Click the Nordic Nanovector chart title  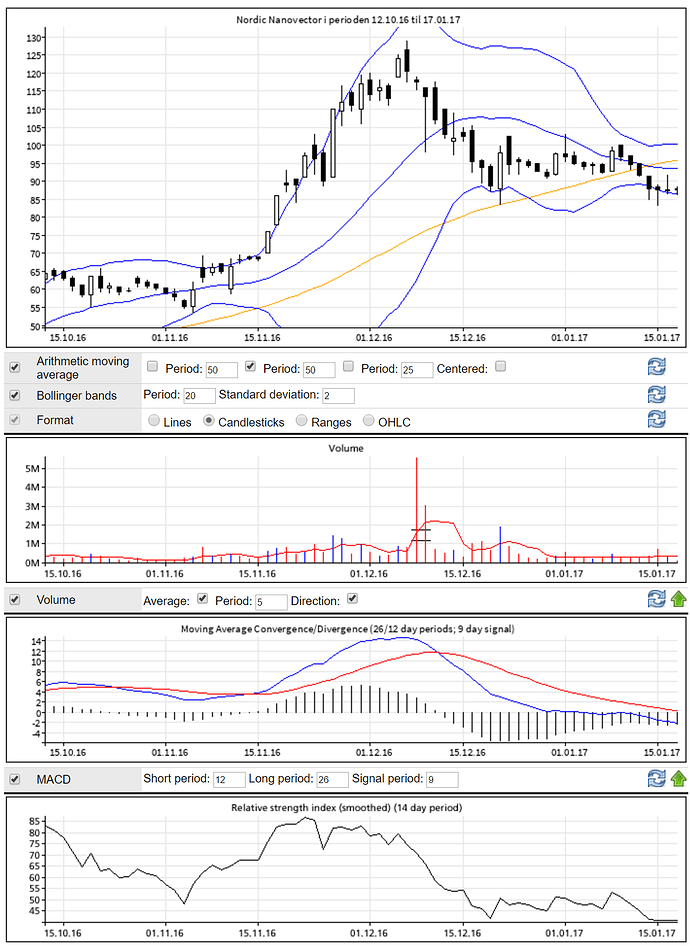coord(348,20)
